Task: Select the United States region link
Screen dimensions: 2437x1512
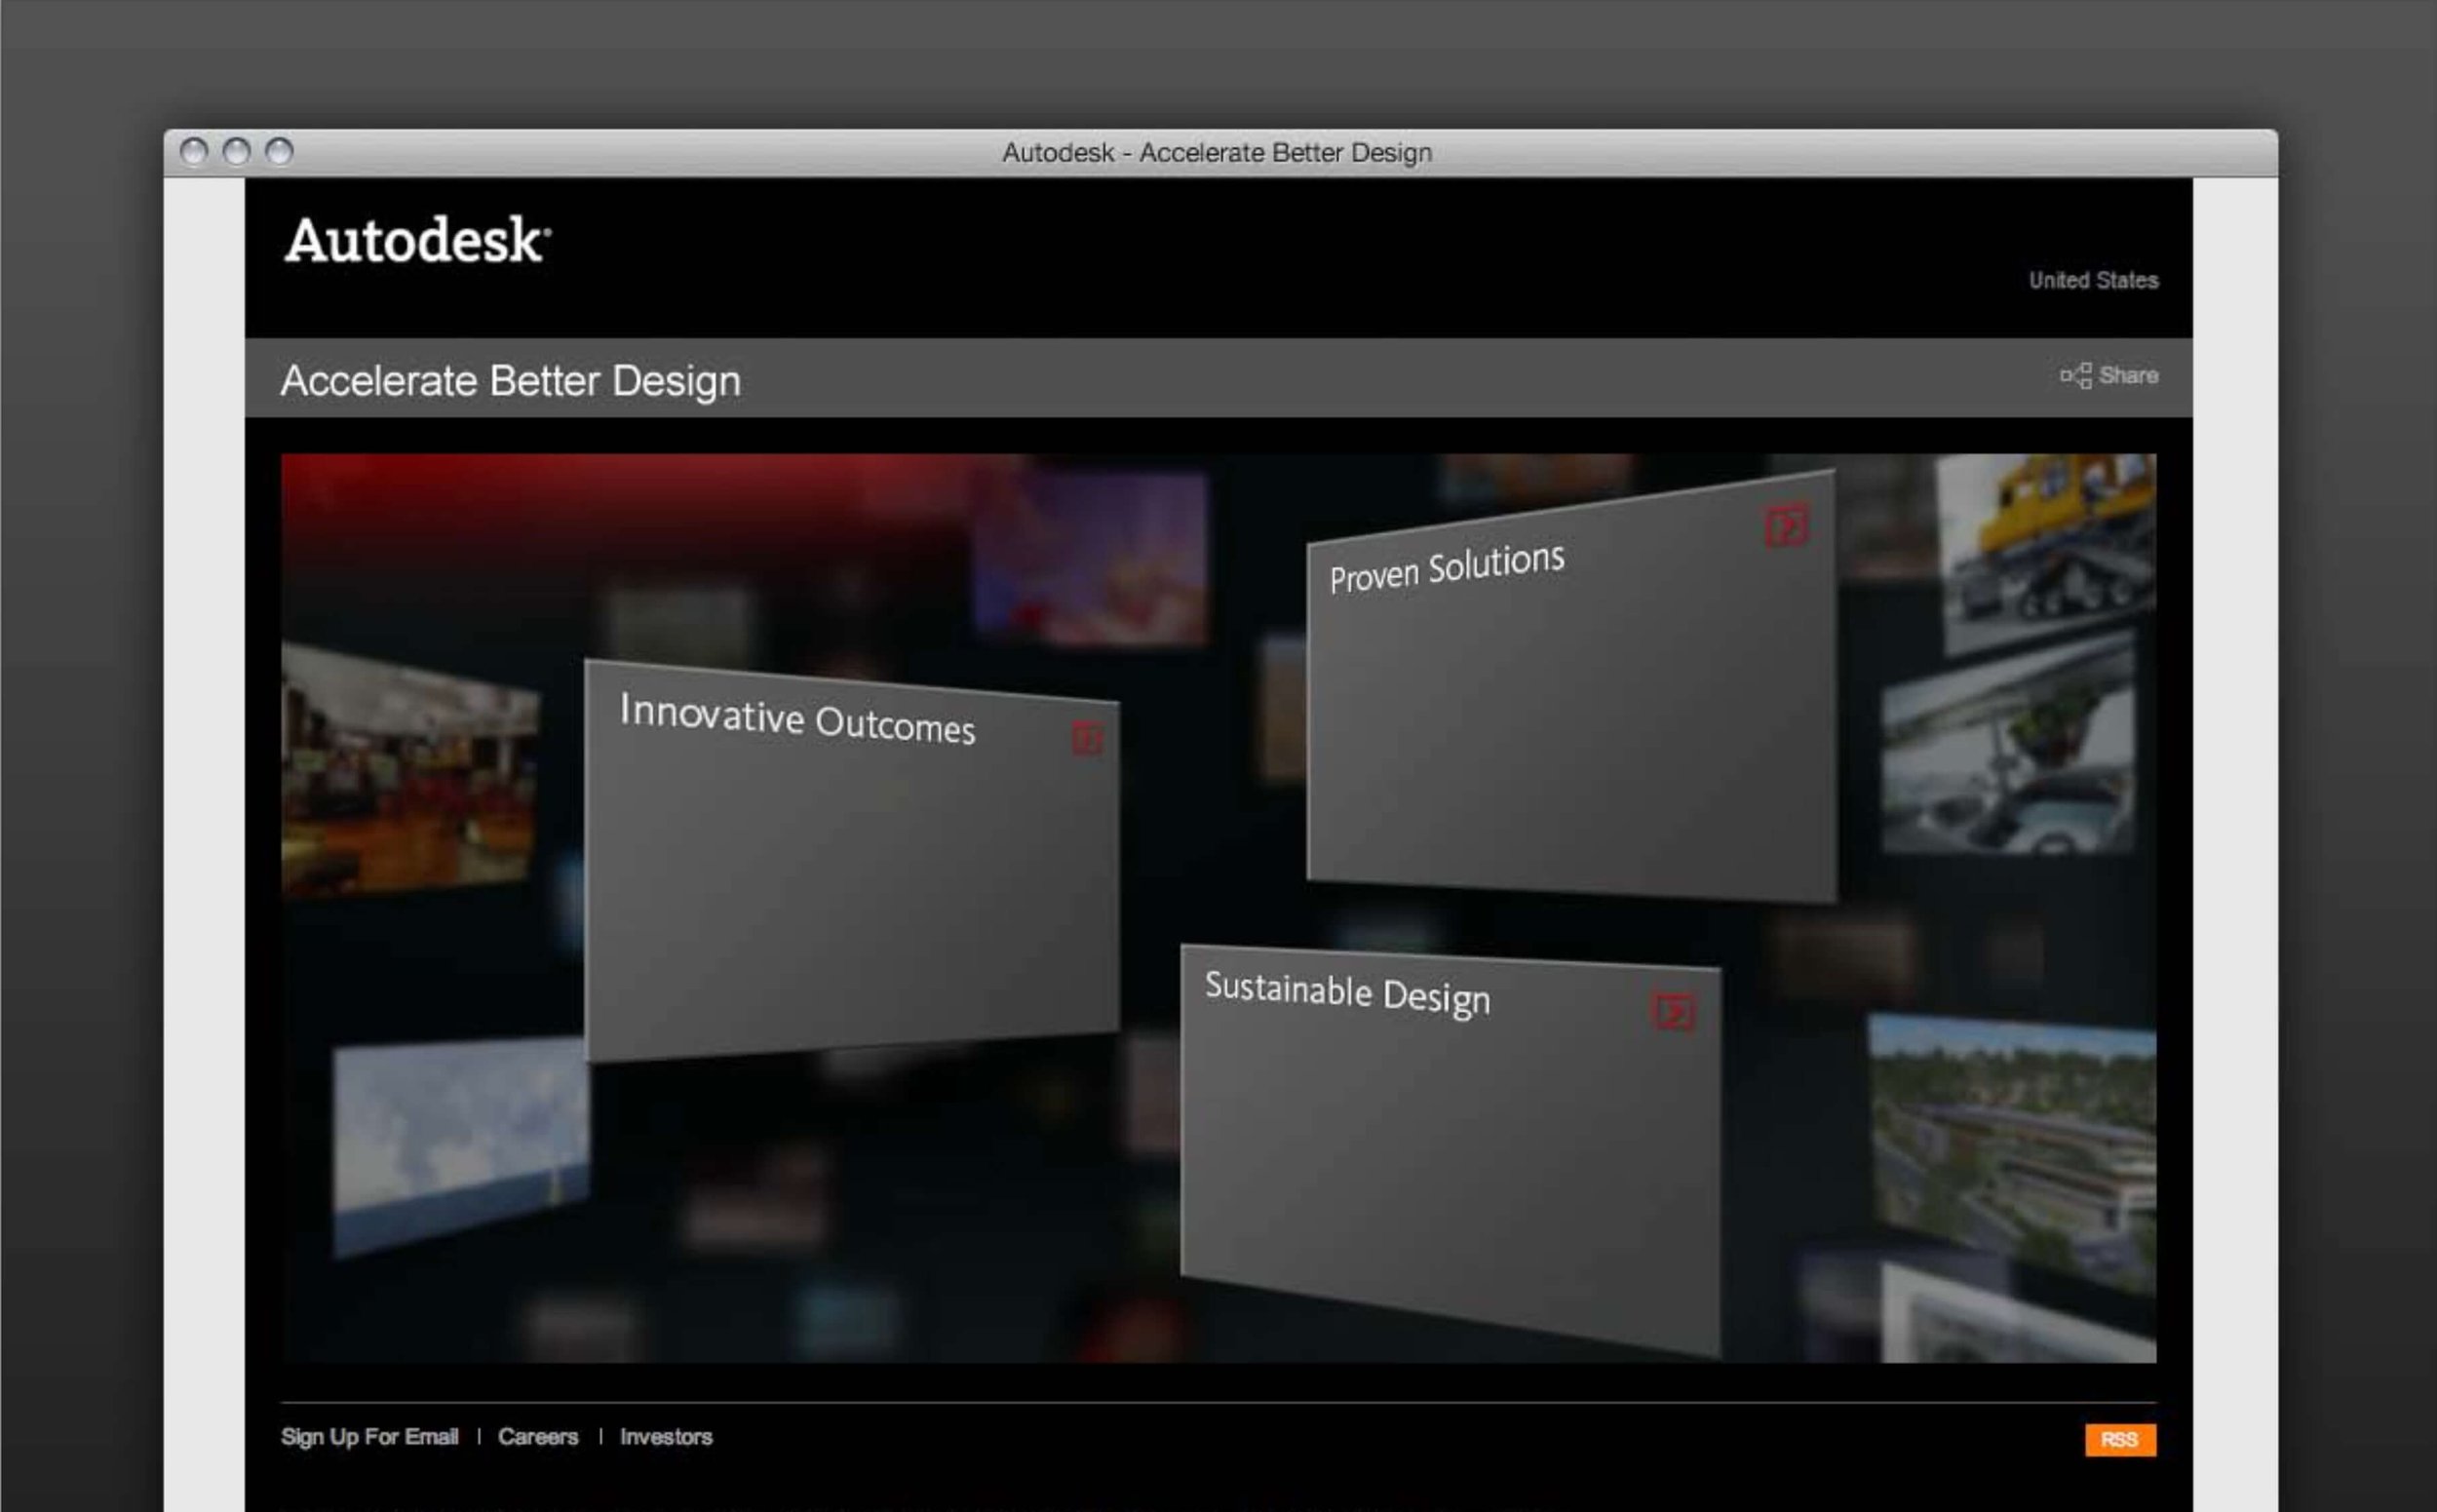Action: (x=2093, y=281)
